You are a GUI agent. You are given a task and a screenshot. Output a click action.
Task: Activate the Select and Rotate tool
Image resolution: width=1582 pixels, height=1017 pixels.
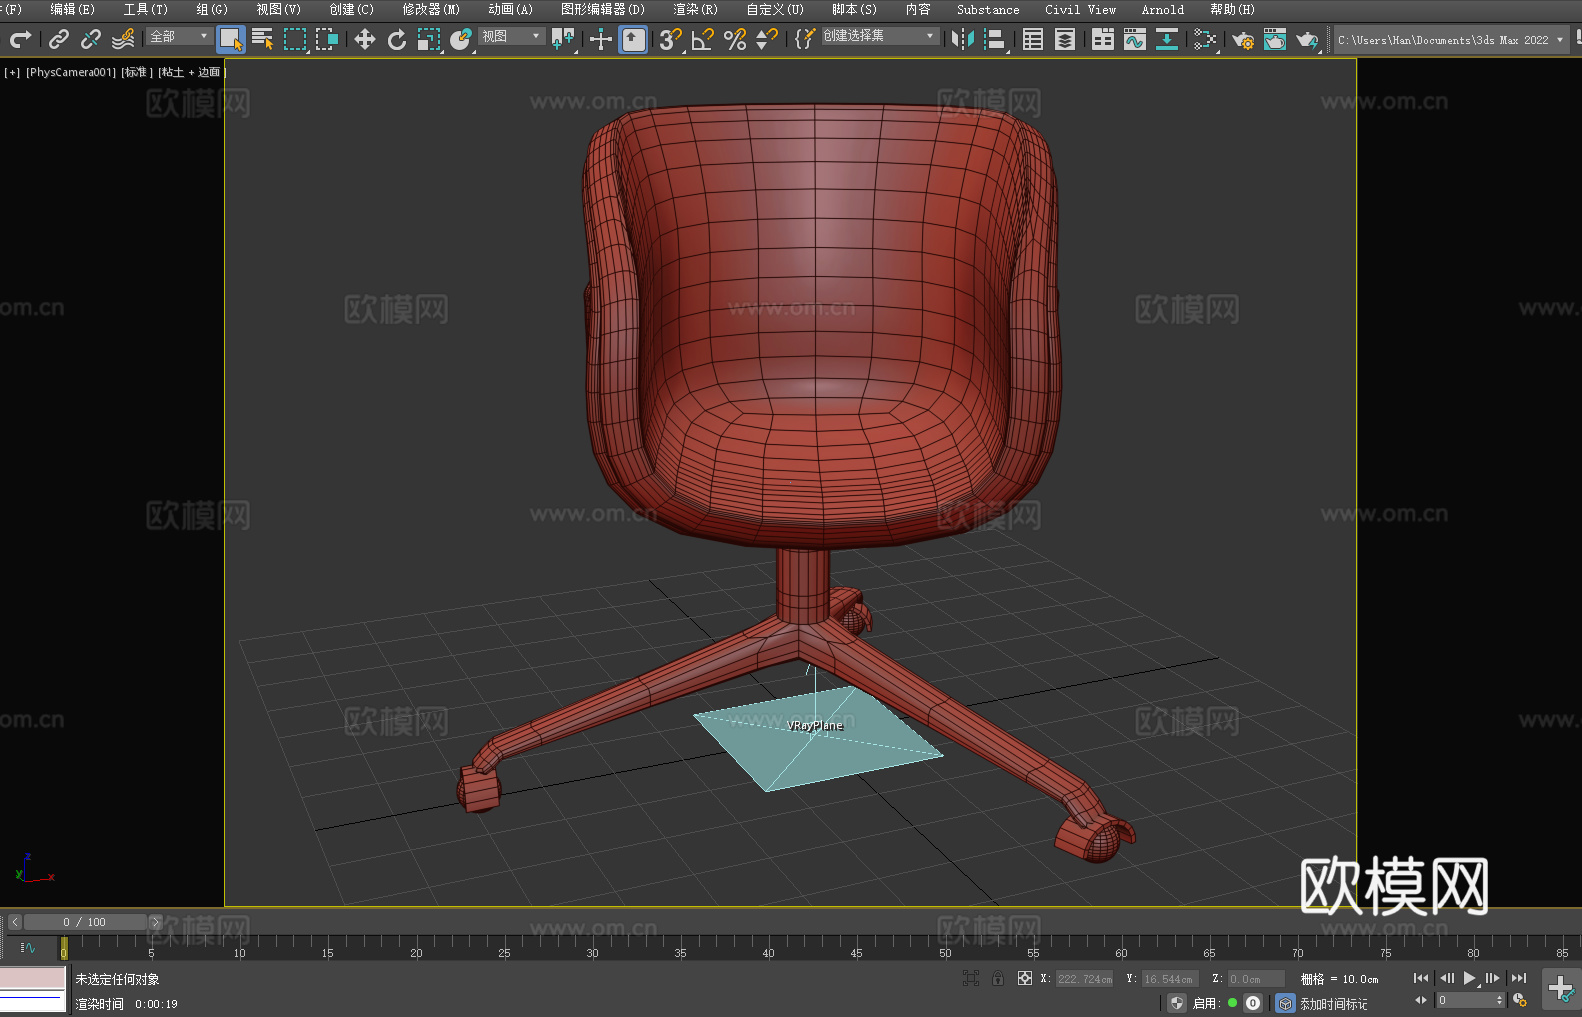point(397,39)
